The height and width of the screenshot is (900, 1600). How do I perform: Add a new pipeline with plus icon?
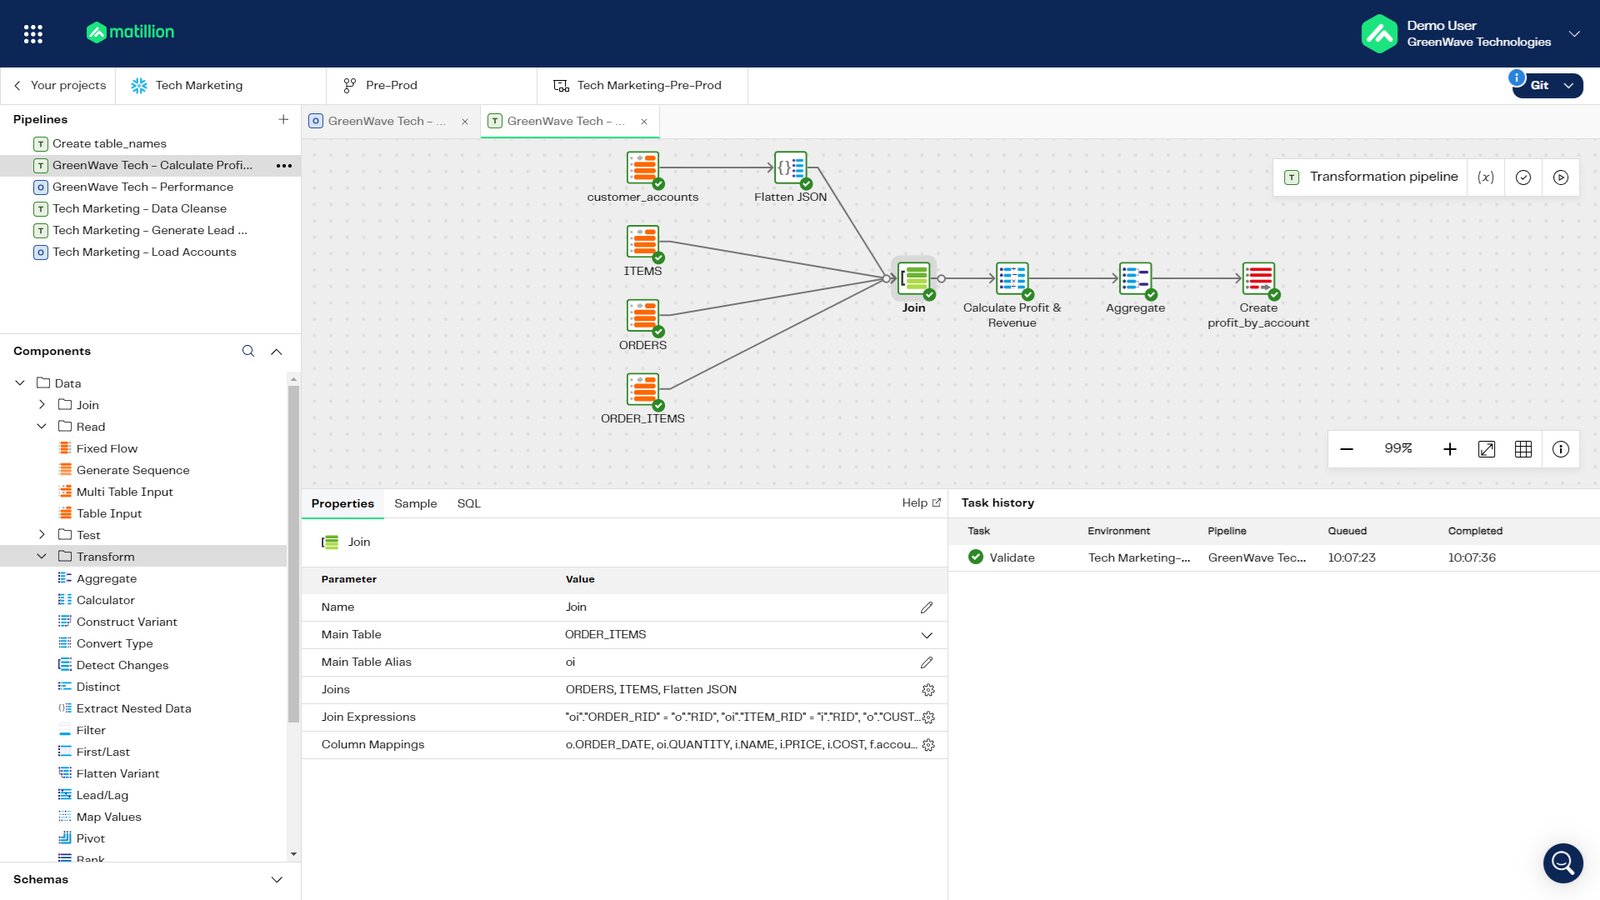[x=283, y=119]
